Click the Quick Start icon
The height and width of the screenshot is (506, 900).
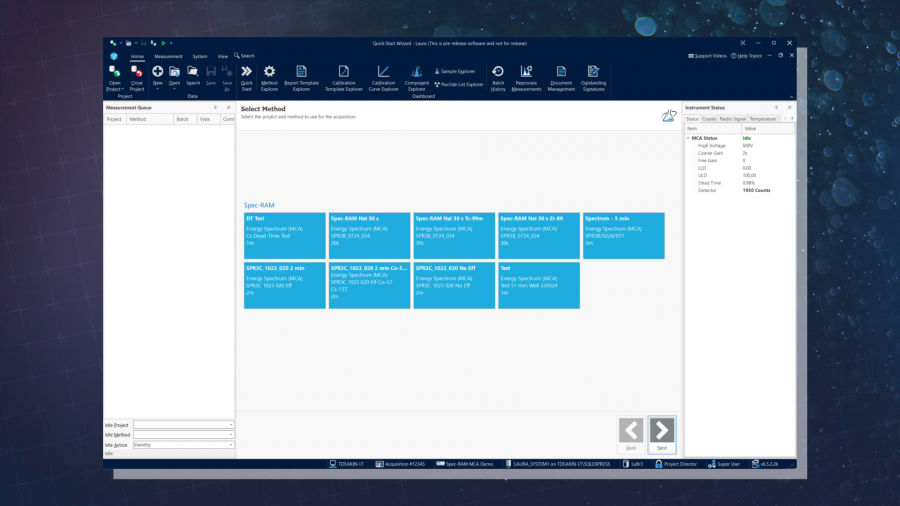coord(246,78)
